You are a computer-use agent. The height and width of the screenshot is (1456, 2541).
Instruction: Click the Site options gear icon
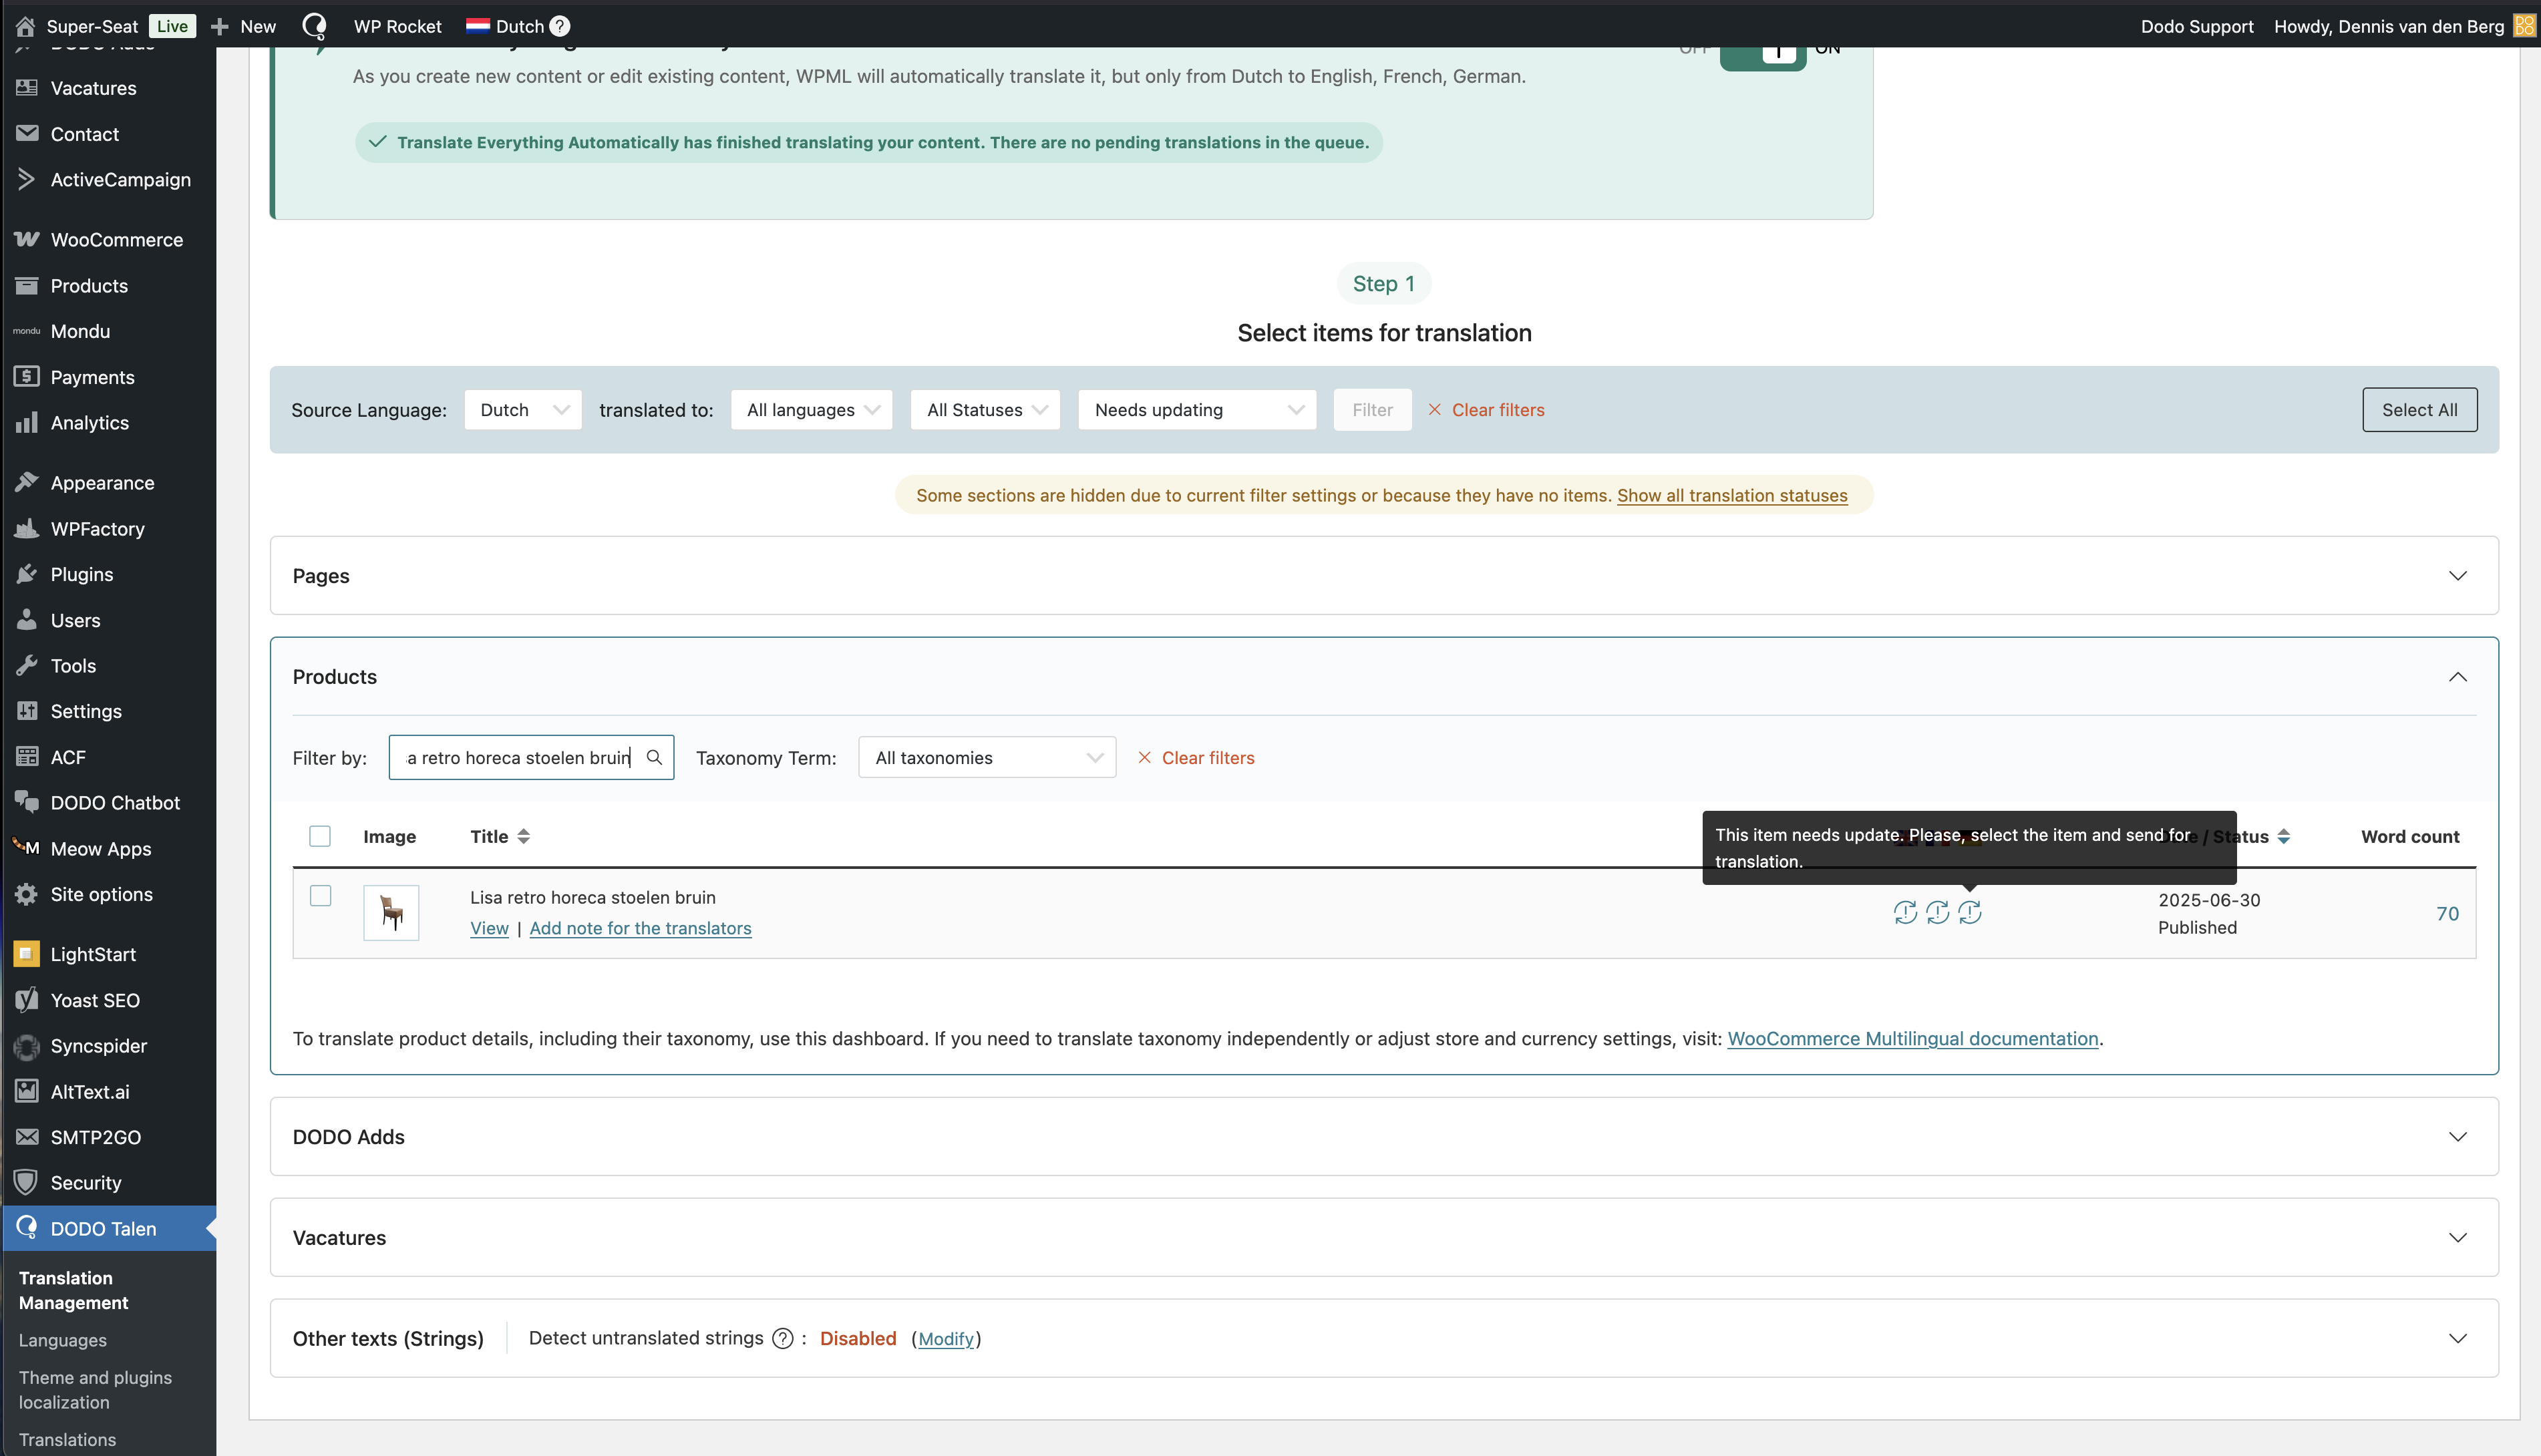point(27,893)
